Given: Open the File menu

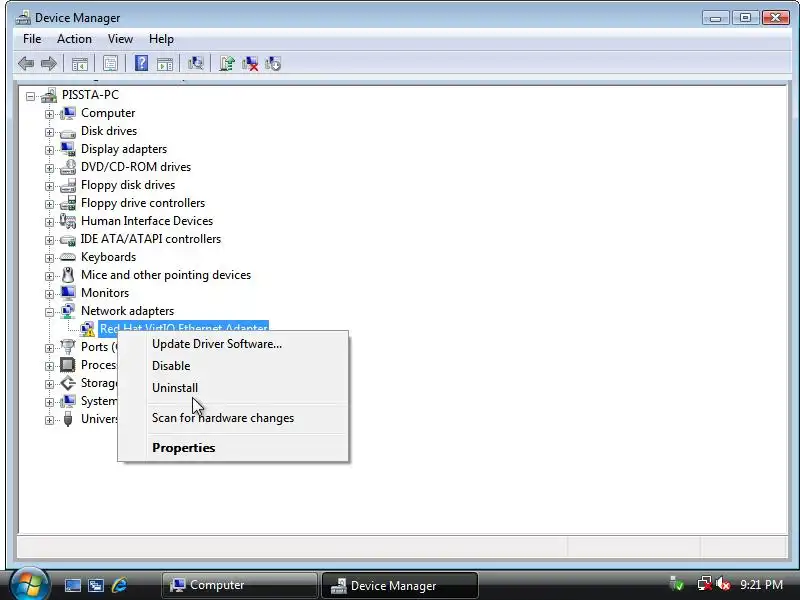Looking at the screenshot, I should pyautogui.click(x=32, y=39).
